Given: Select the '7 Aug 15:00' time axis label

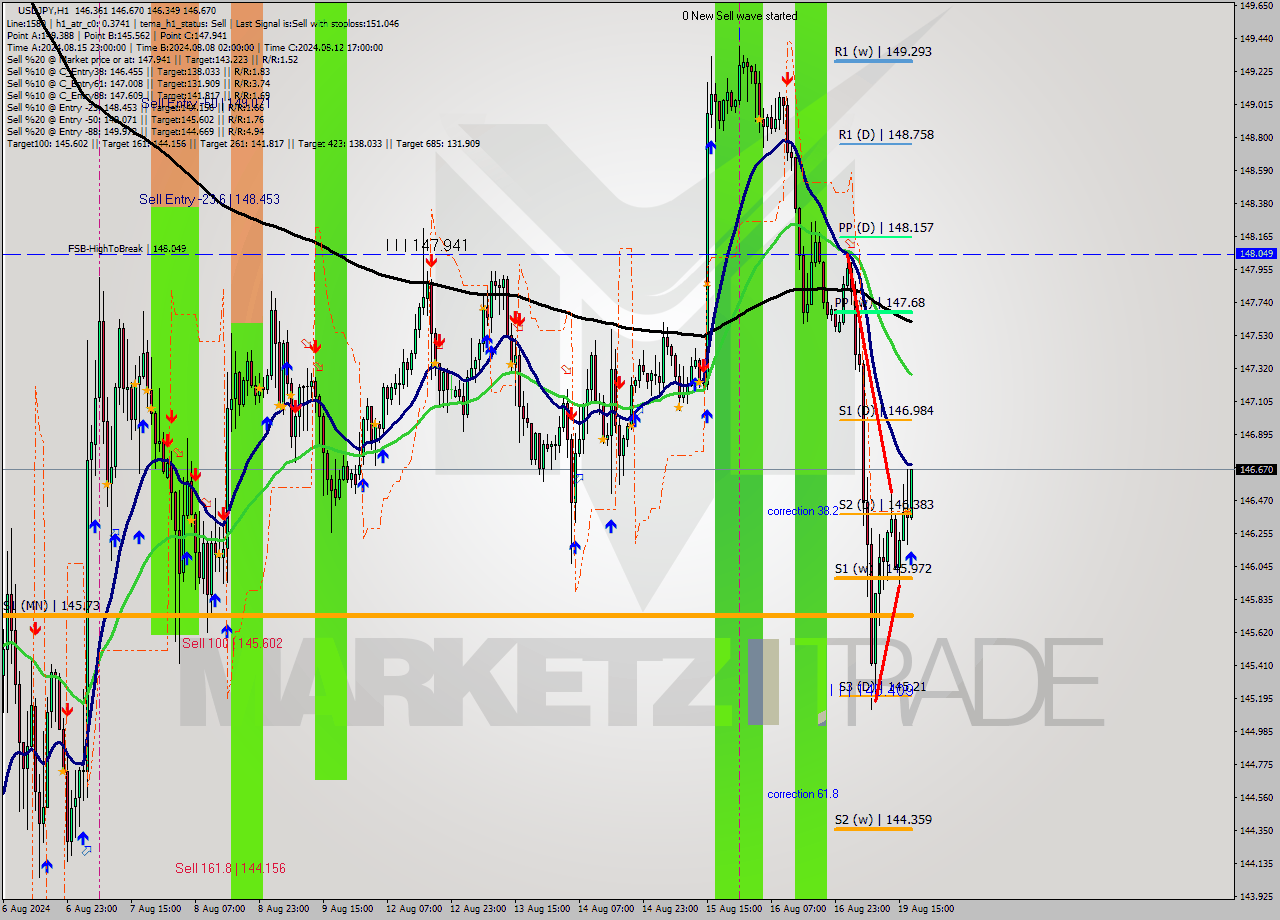Looking at the screenshot, I should point(155,909).
